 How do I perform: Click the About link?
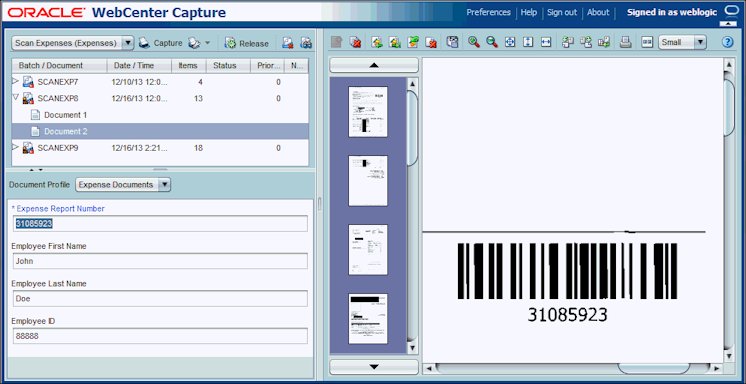point(598,12)
